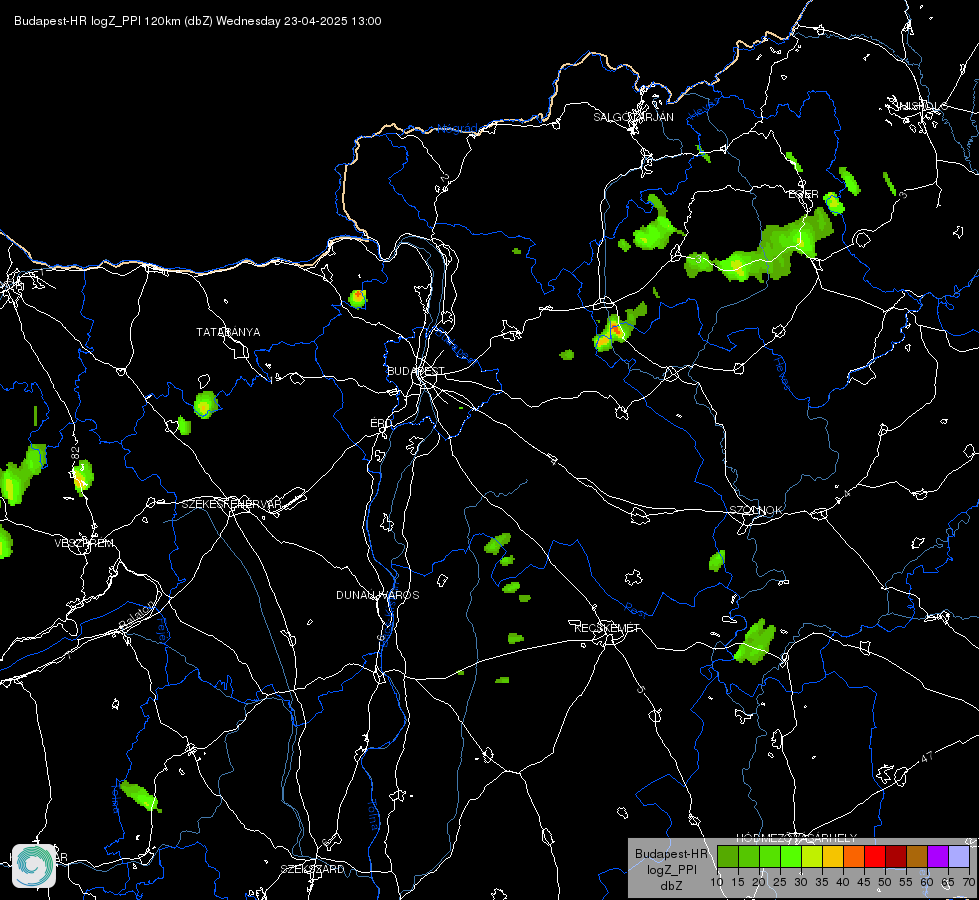The image size is (979, 900).
Task: Click the blue Nógrád county label
Action: tap(457, 129)
